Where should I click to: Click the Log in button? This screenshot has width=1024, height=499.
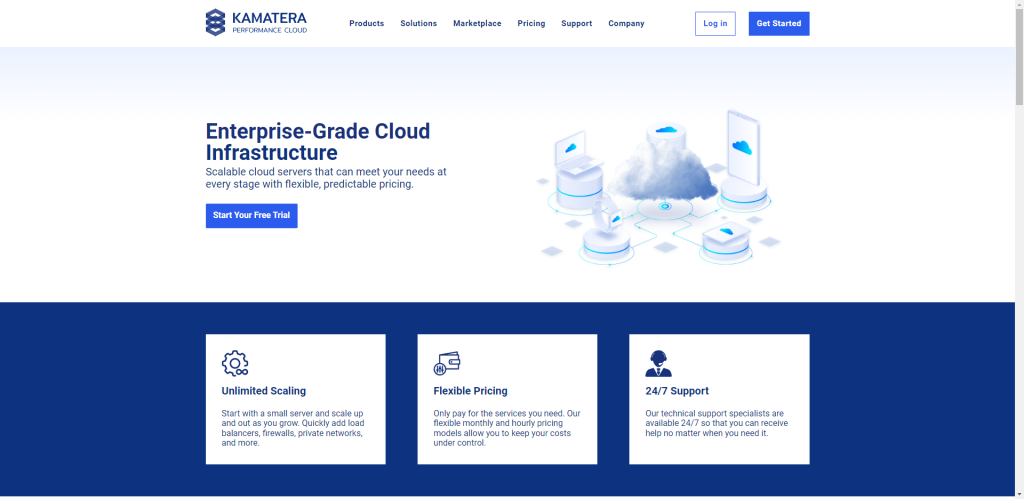715,23
